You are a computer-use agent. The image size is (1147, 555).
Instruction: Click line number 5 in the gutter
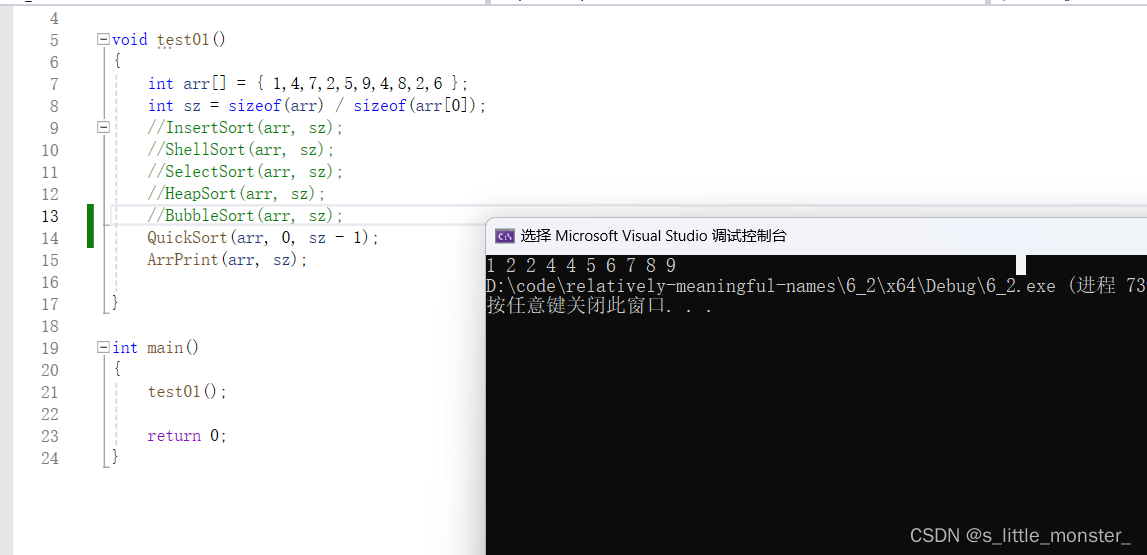pos(54,40)
